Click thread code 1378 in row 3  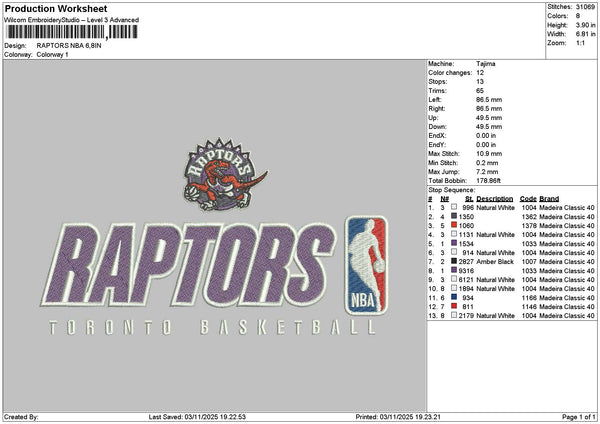pos(529,226)
